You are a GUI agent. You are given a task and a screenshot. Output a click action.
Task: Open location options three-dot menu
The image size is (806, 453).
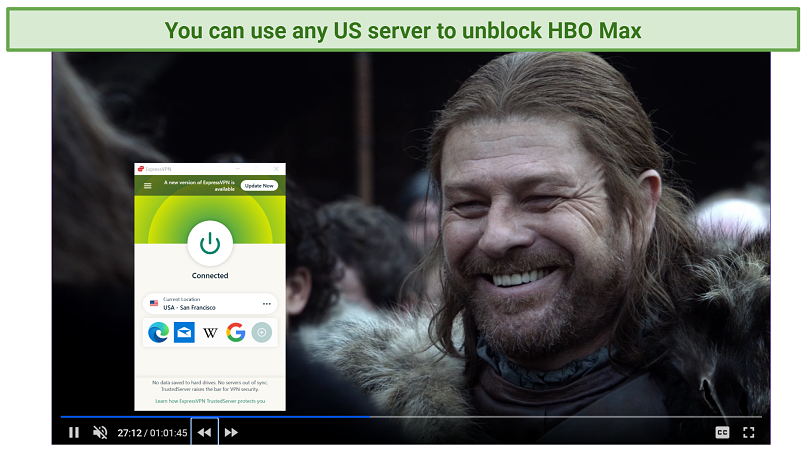267,303
